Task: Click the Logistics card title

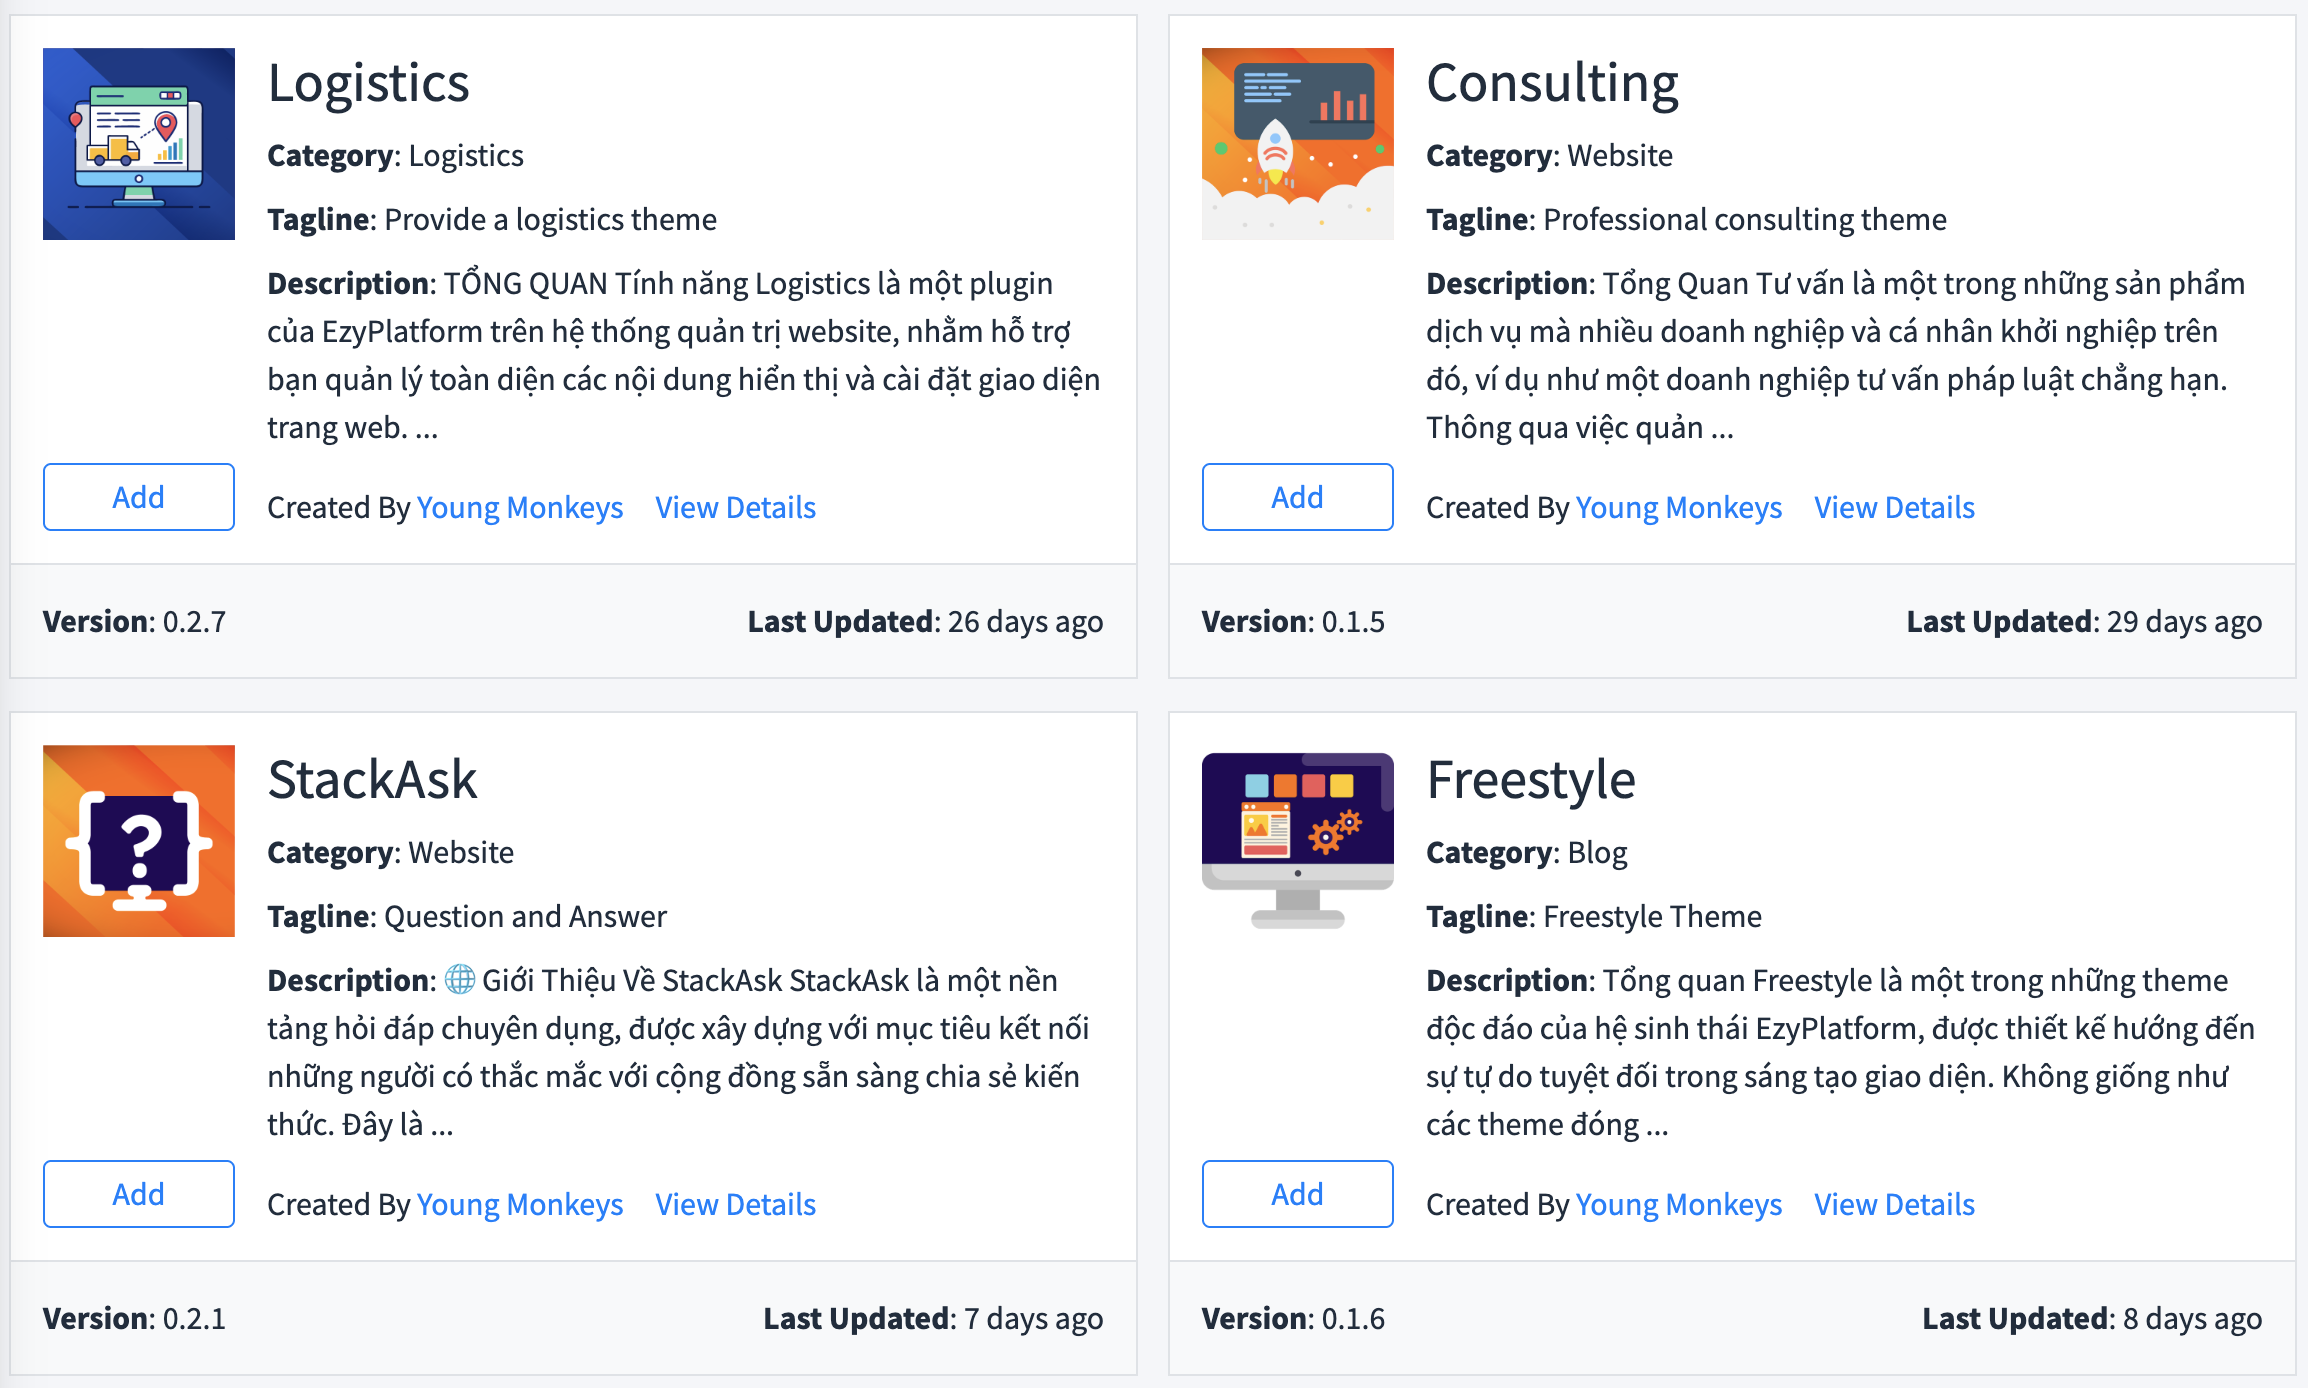Action: coord(368,83)
